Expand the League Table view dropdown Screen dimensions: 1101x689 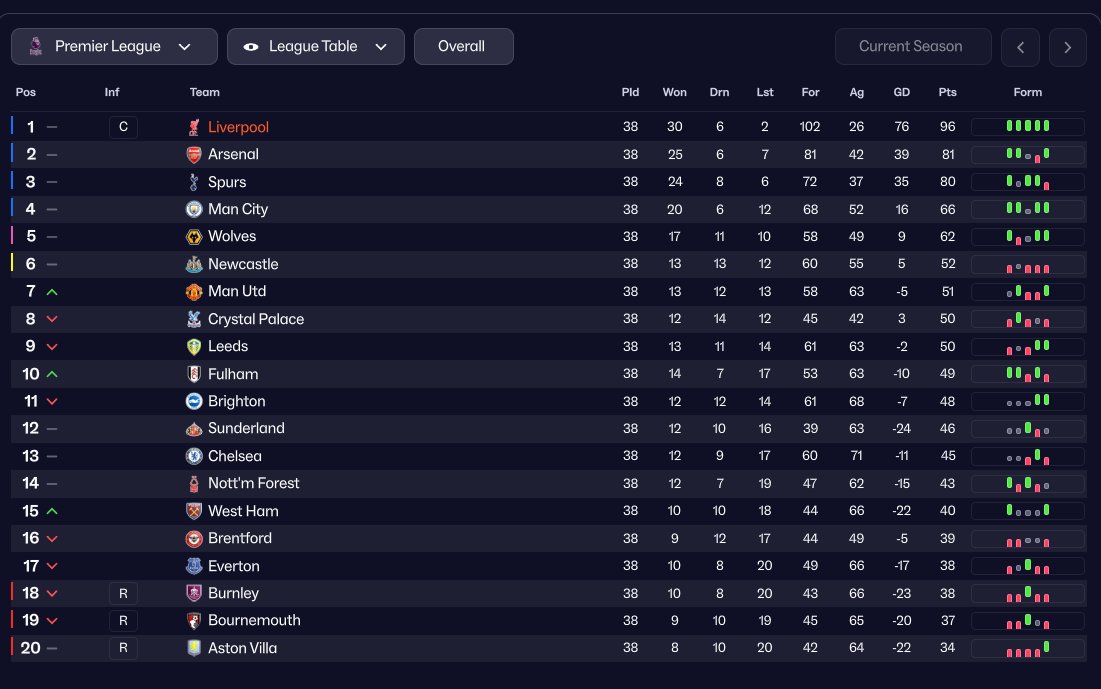(315, 46)
